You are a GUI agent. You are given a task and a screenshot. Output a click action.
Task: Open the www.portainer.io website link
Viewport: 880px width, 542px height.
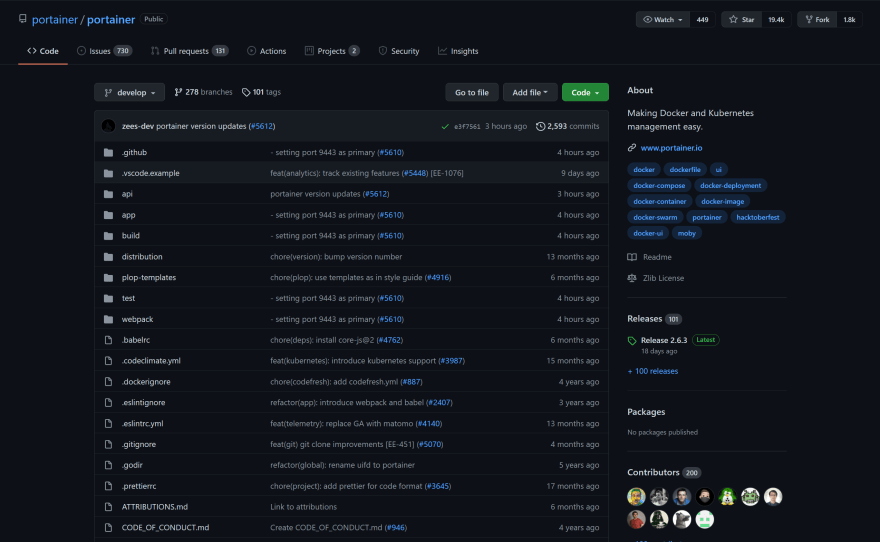(x=671, y=148)
